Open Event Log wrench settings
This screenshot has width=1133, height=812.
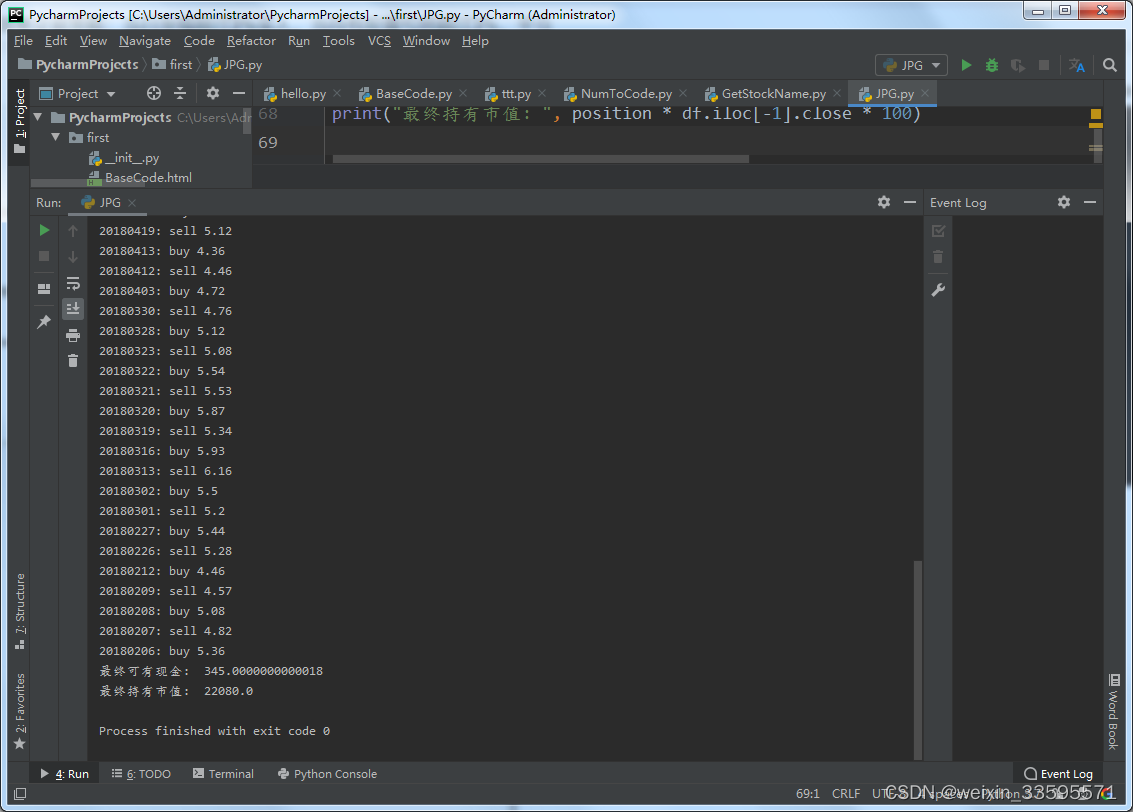938,290
